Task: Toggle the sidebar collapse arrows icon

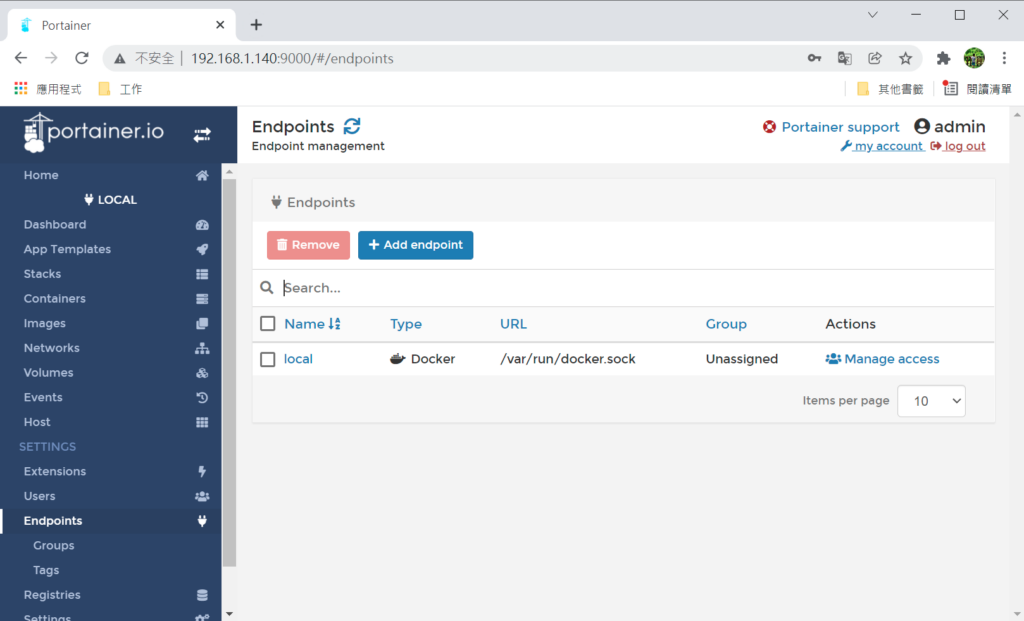Action: pyautogui.click(x=202, y=134)
